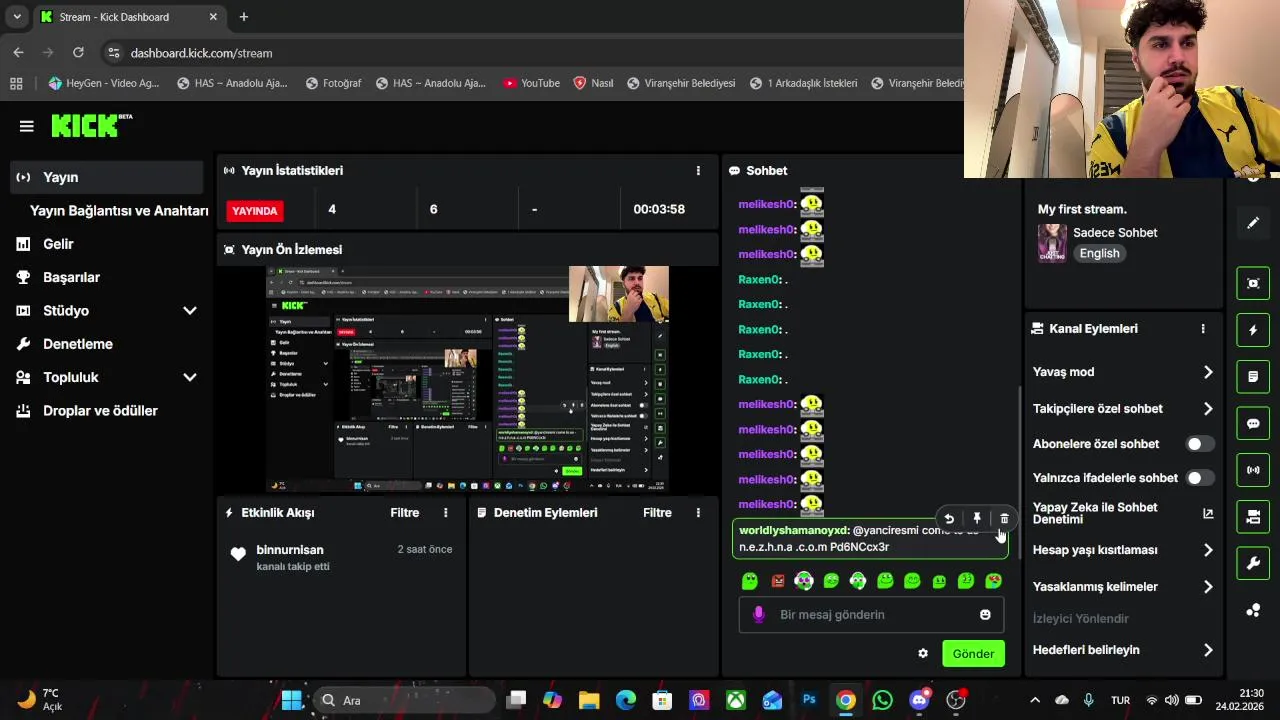Open Yasaklanmış kelimeler arrow
The width and height of the screenshot is (1280, 720).
[1208, 587]
